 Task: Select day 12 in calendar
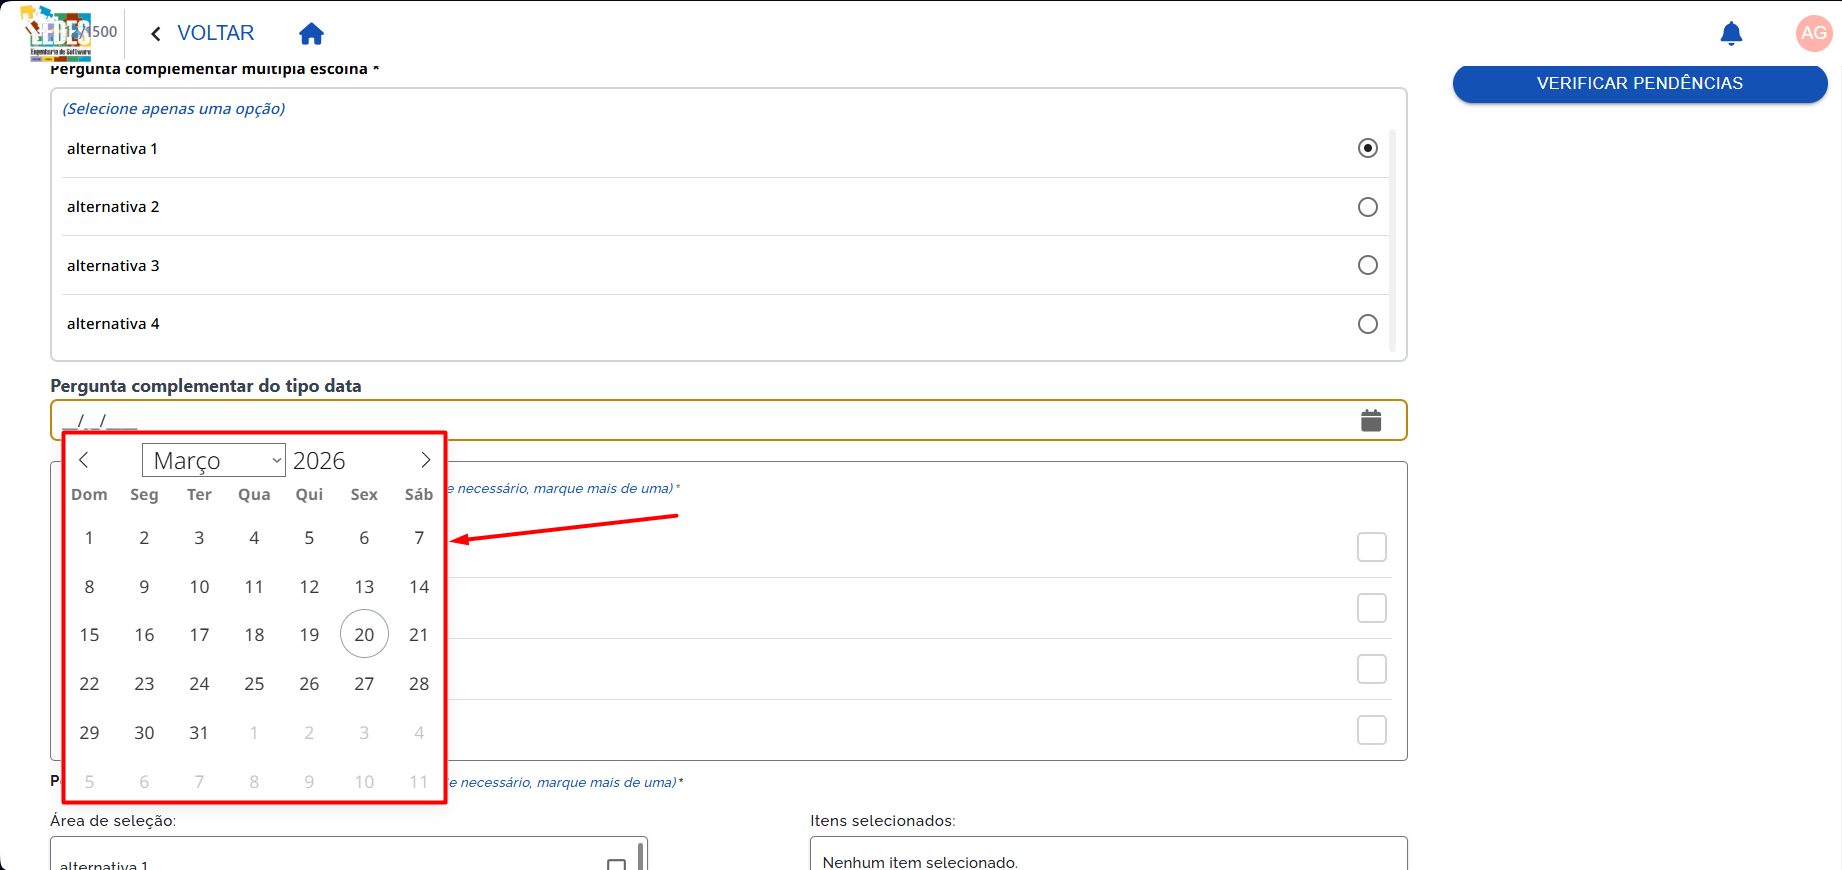pyautogui.click(x=309, y=587)
